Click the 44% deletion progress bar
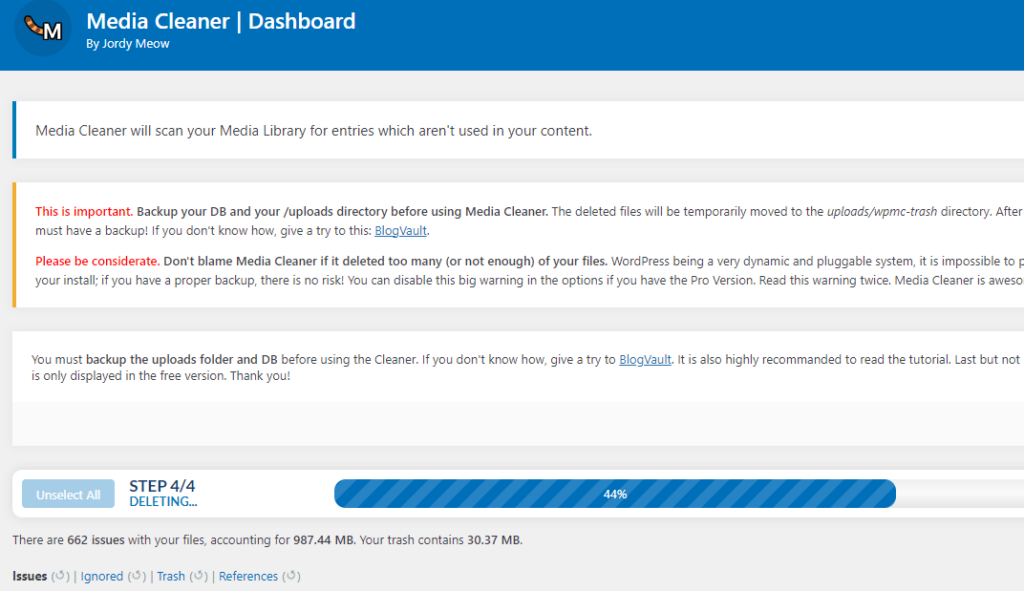This screenshot has width=1024, height=591. (614, 494)
